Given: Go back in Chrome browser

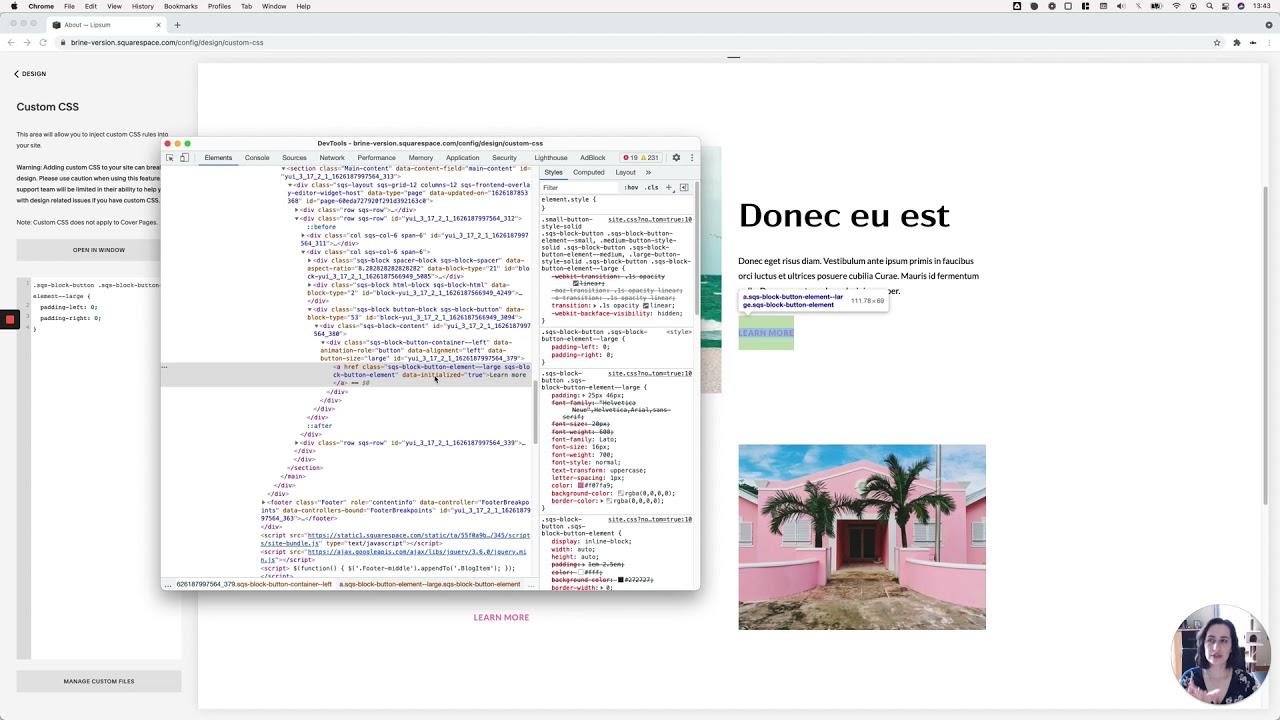Looking at the screenshot, I should [x=11, y=42].
